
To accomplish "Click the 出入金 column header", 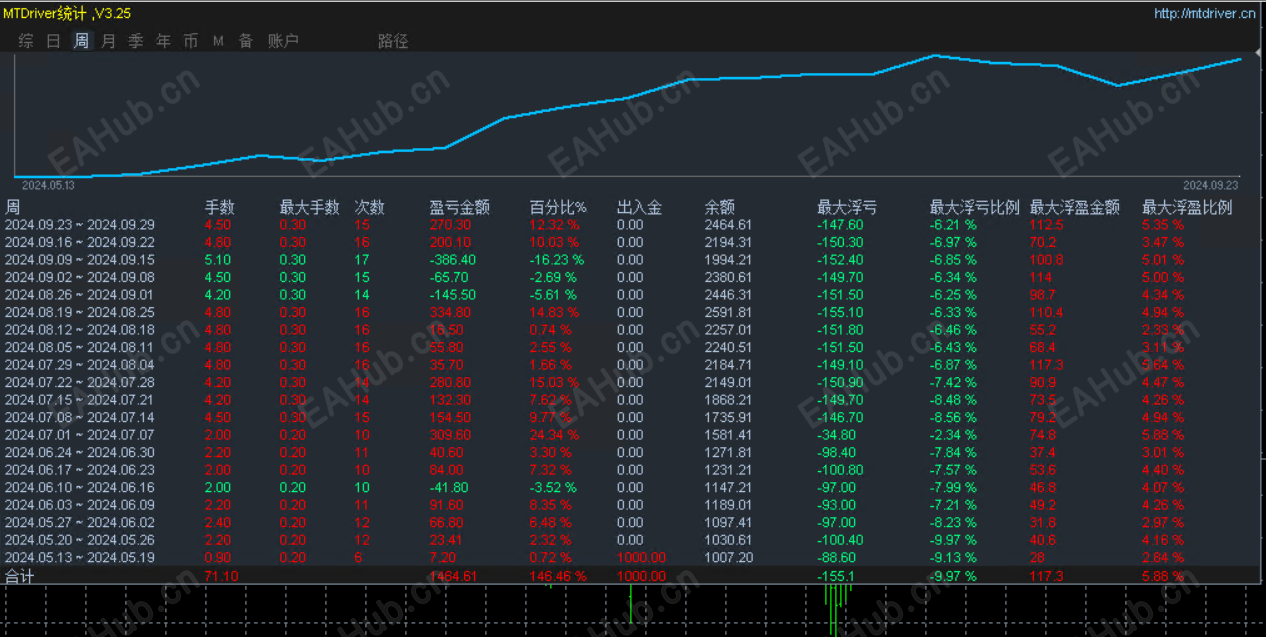I will 640,207.
